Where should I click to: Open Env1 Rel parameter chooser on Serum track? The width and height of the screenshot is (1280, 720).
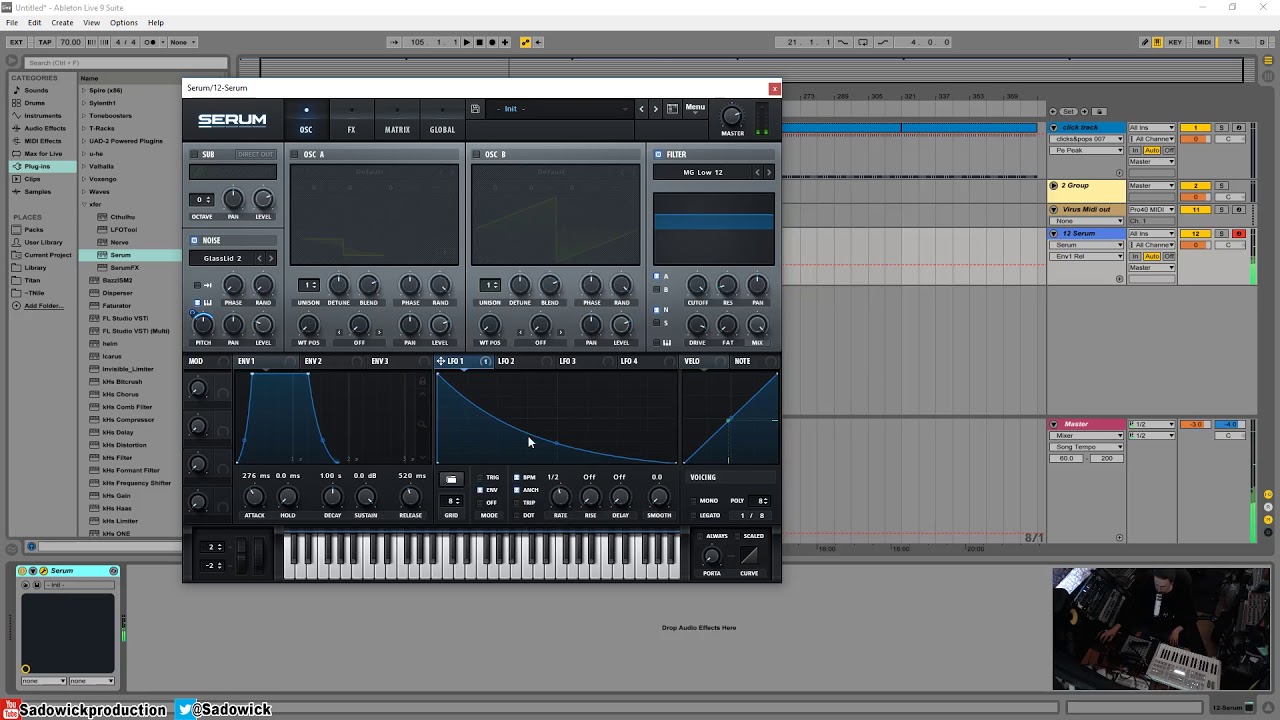1086,256
